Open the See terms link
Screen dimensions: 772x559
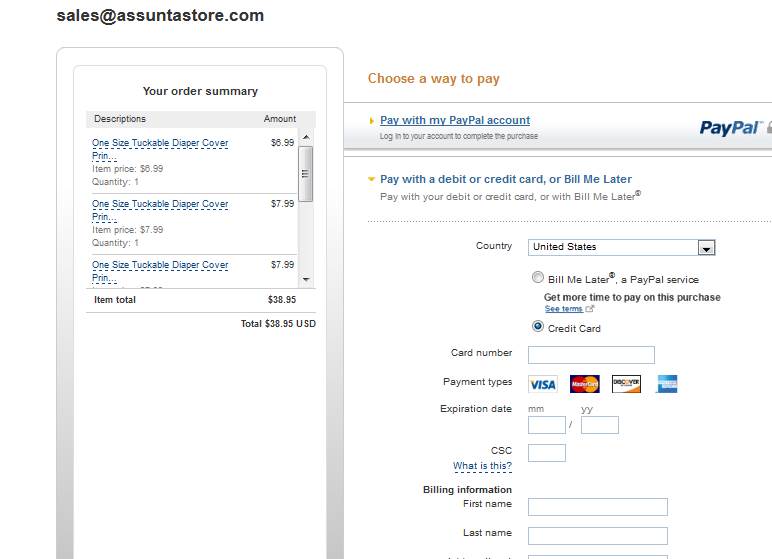click(564, 309)
